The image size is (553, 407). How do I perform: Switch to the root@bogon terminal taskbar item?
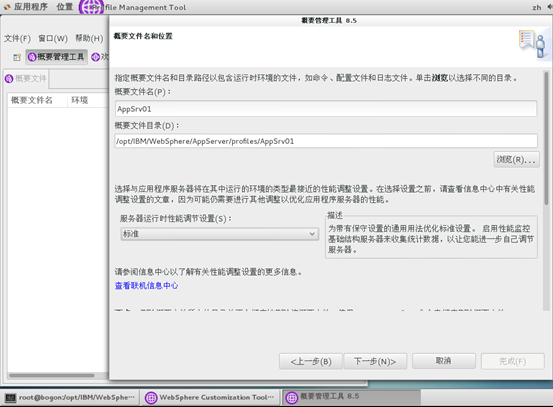[x=70, y=397]
